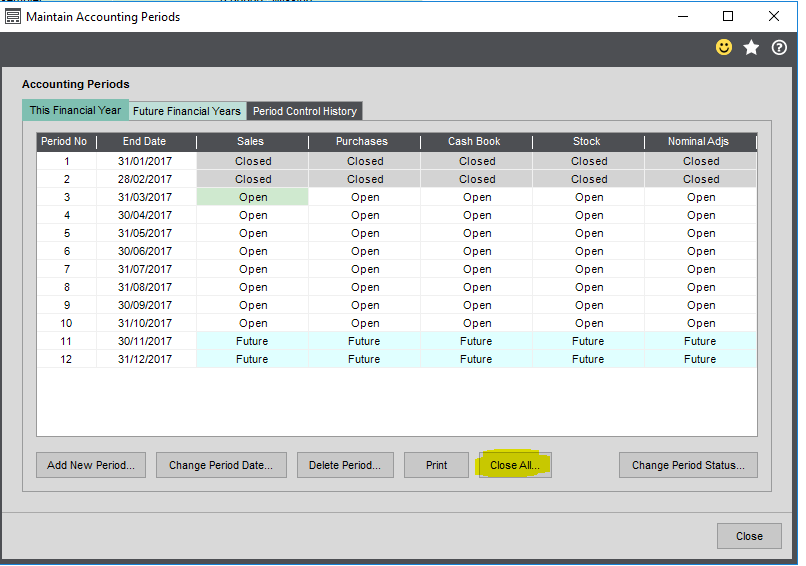Select the highlighted Open Sales cell for period 3

pyautogui.click(x=252, y=197)
